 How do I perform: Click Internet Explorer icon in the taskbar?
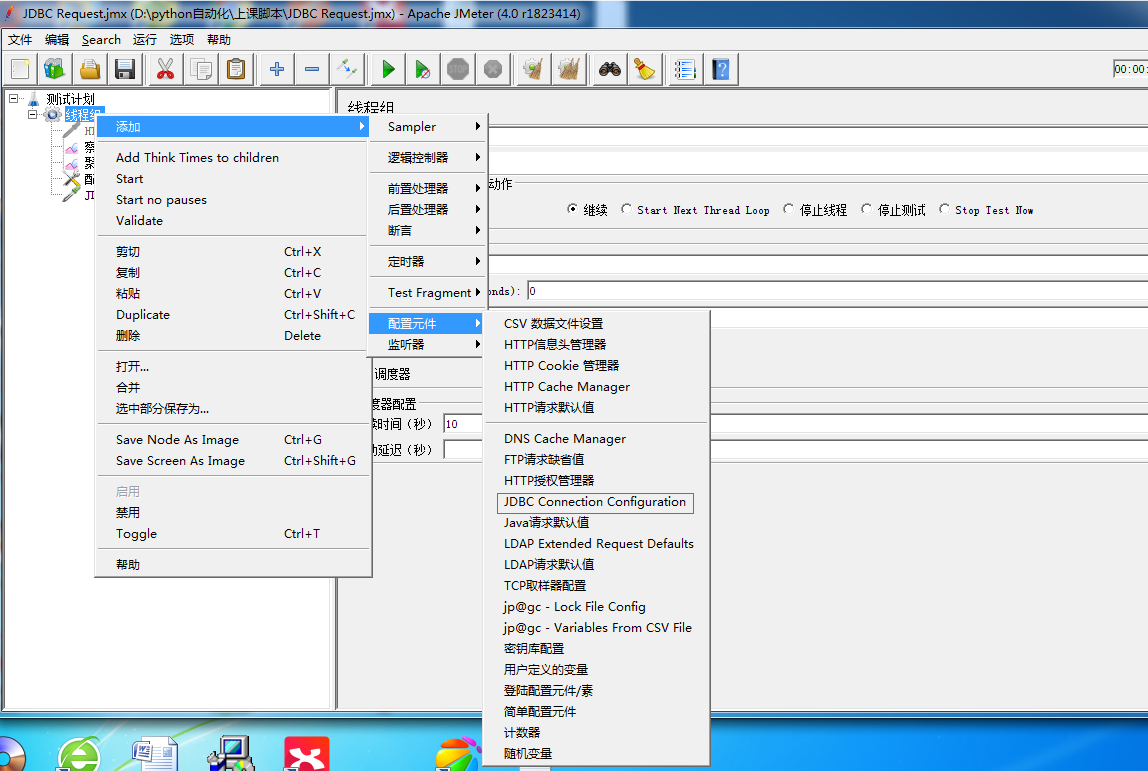coord(79,754)
